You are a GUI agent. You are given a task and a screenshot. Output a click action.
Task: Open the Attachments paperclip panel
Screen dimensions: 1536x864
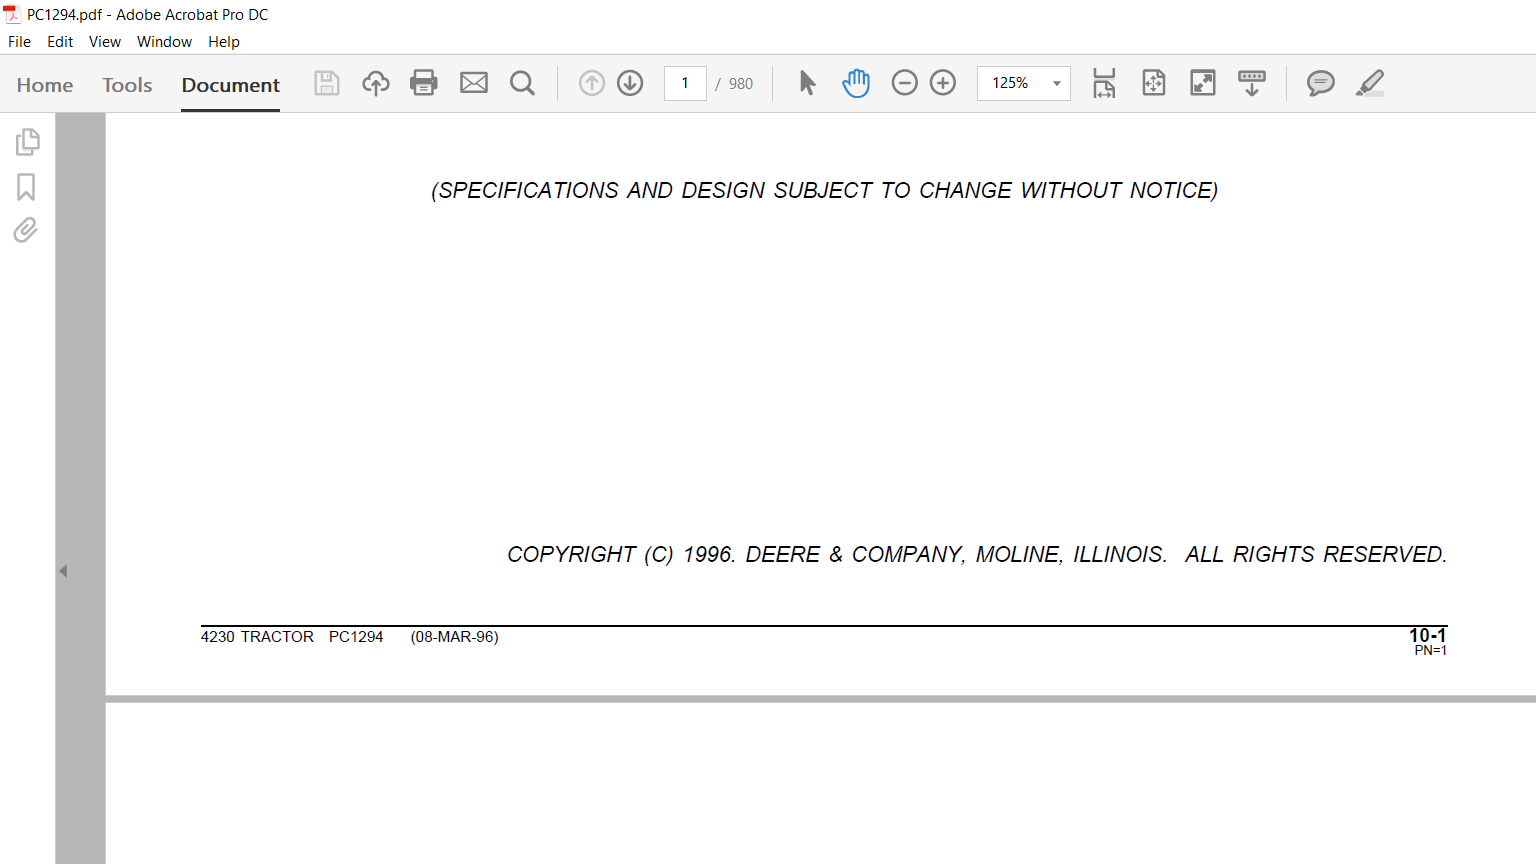[26, 230]
